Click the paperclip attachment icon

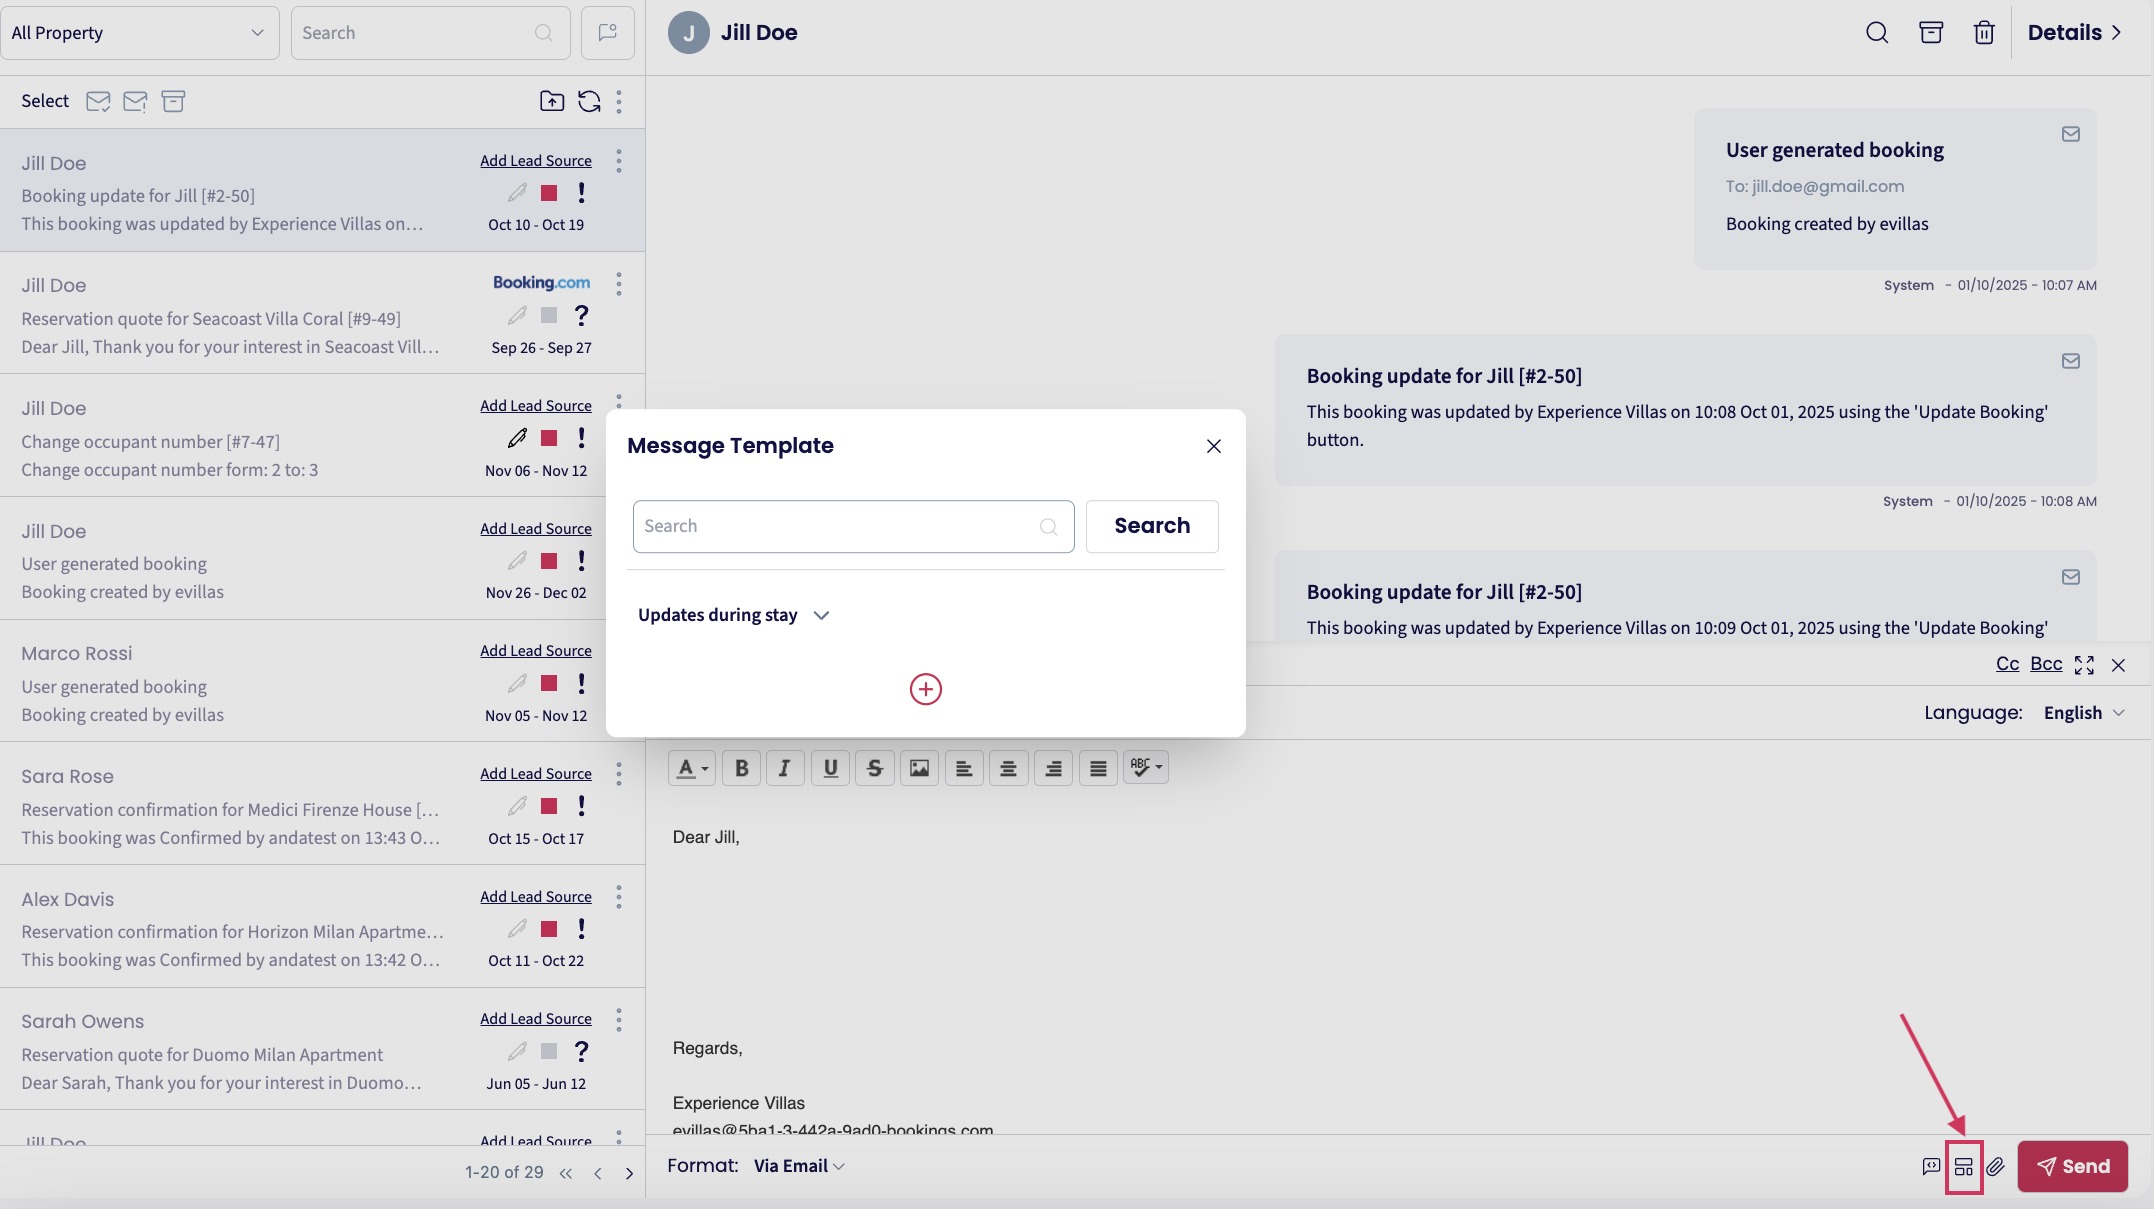pyautogui.click(x=1996, y=1167)
